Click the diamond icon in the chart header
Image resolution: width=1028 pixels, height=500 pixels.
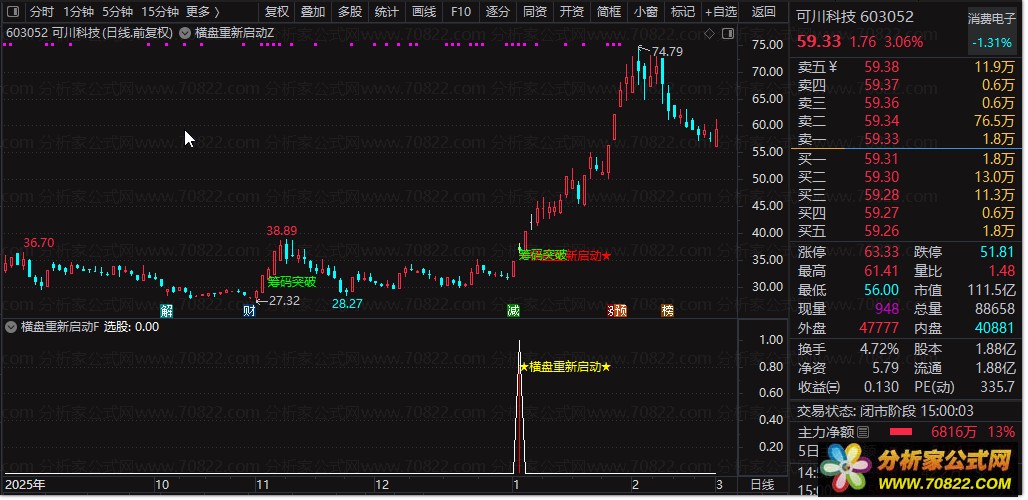point(709,33)
